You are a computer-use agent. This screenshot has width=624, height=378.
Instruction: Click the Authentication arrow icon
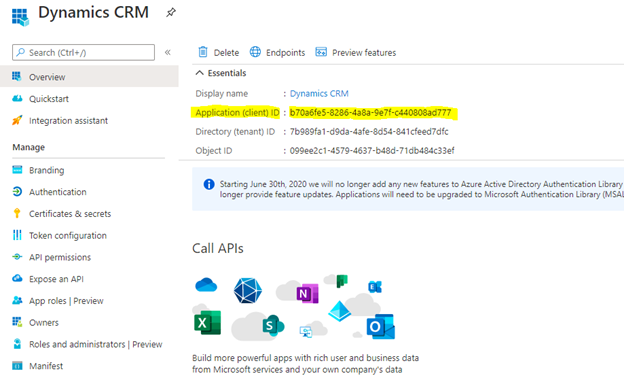17,192
